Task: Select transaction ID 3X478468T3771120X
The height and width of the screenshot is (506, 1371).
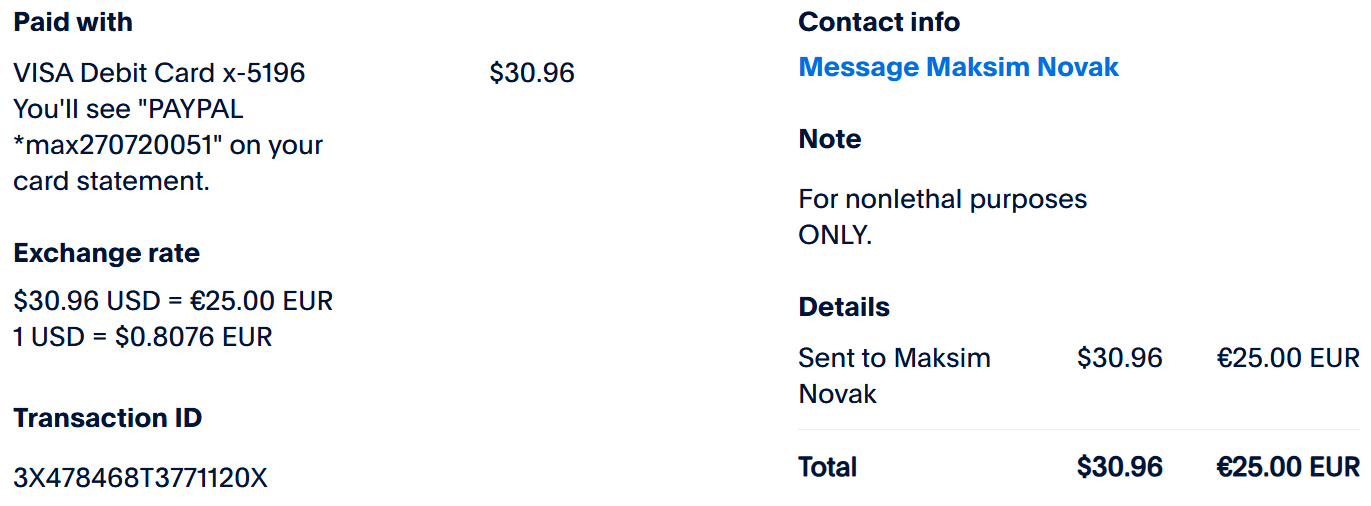Action: coord(140,478)
